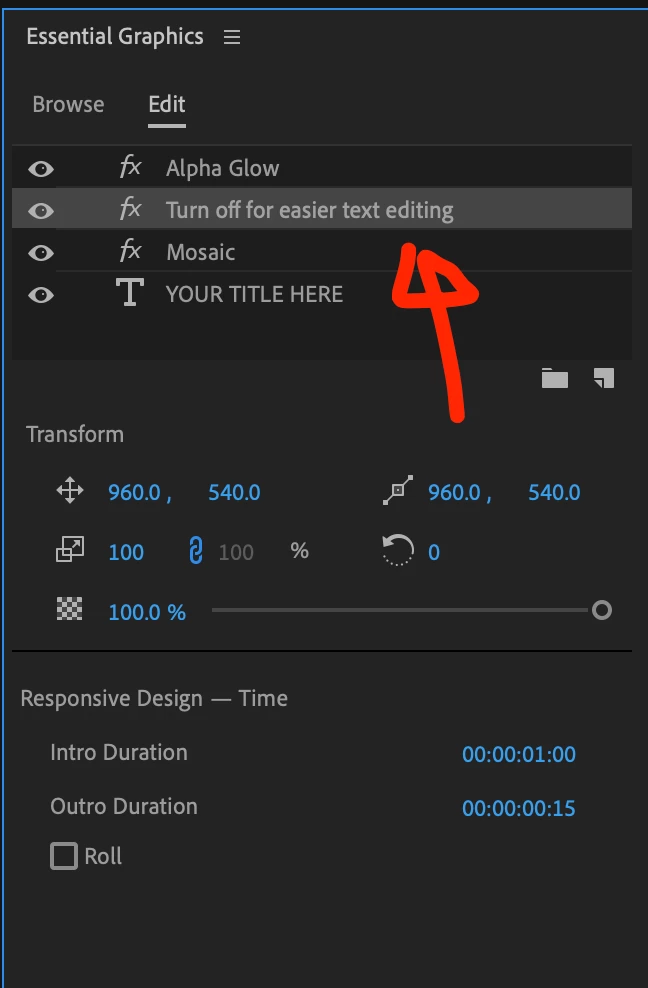Select the Alpha Glow layer row

coord(321,168)
